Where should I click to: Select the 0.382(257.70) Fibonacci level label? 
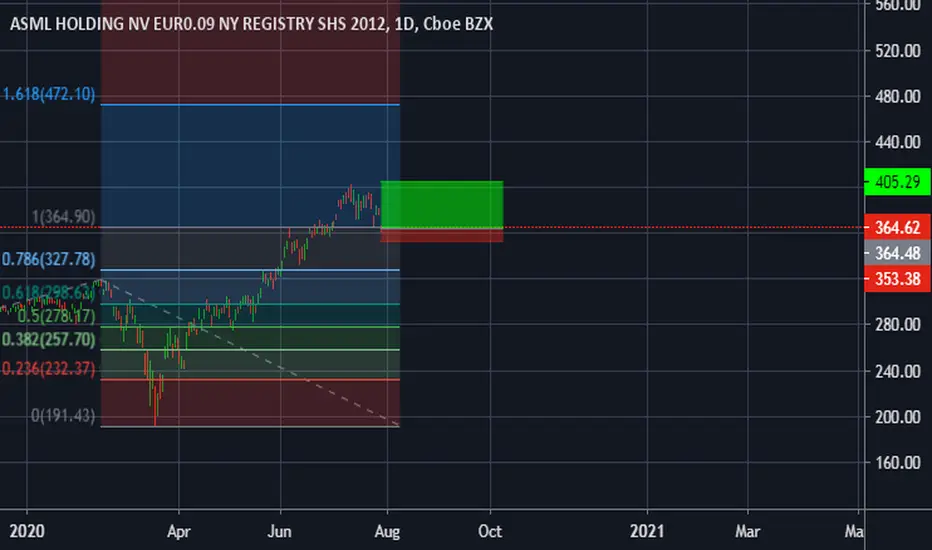click(48, 340)
